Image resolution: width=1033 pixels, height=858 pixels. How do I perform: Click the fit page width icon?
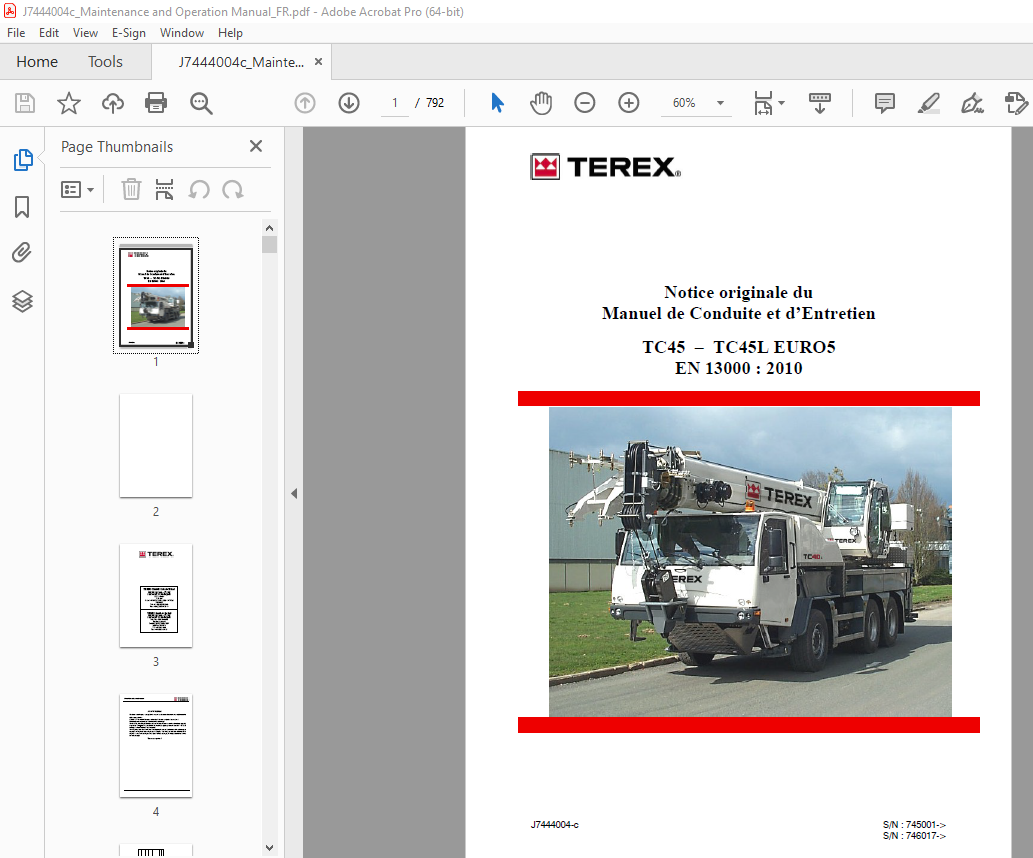[x=764, y=103]
